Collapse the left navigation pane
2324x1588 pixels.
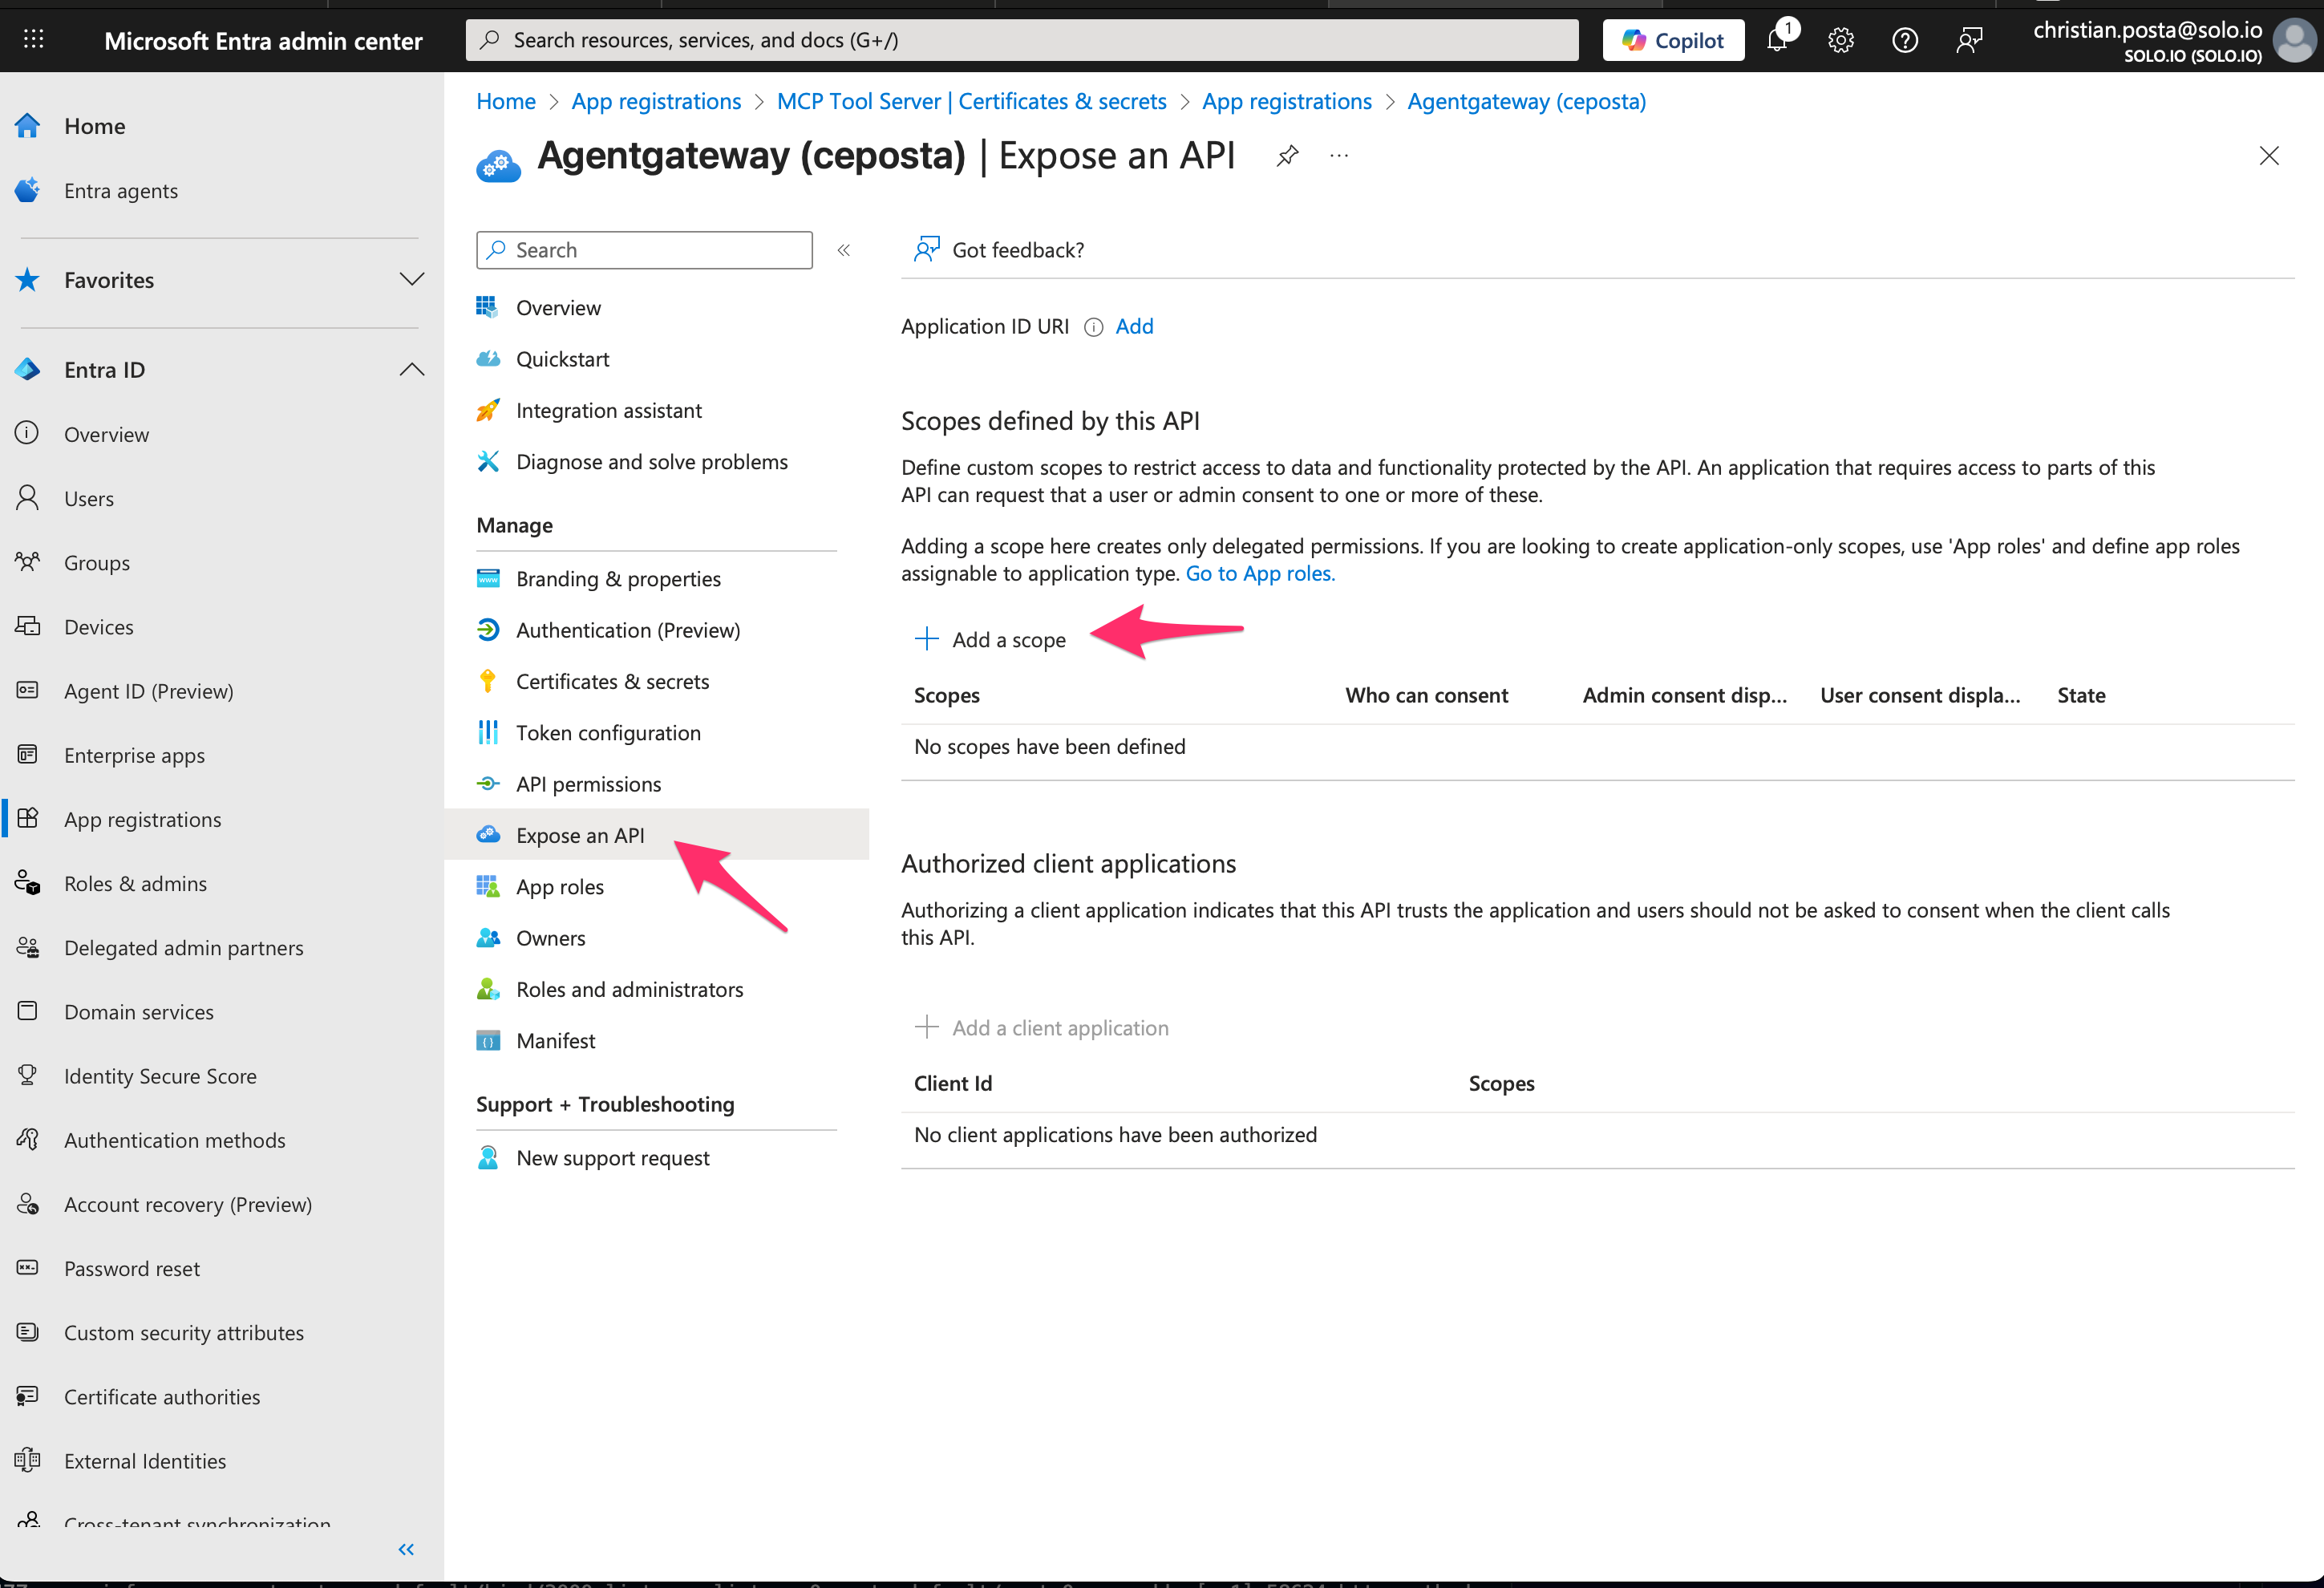click(406, 1549)
